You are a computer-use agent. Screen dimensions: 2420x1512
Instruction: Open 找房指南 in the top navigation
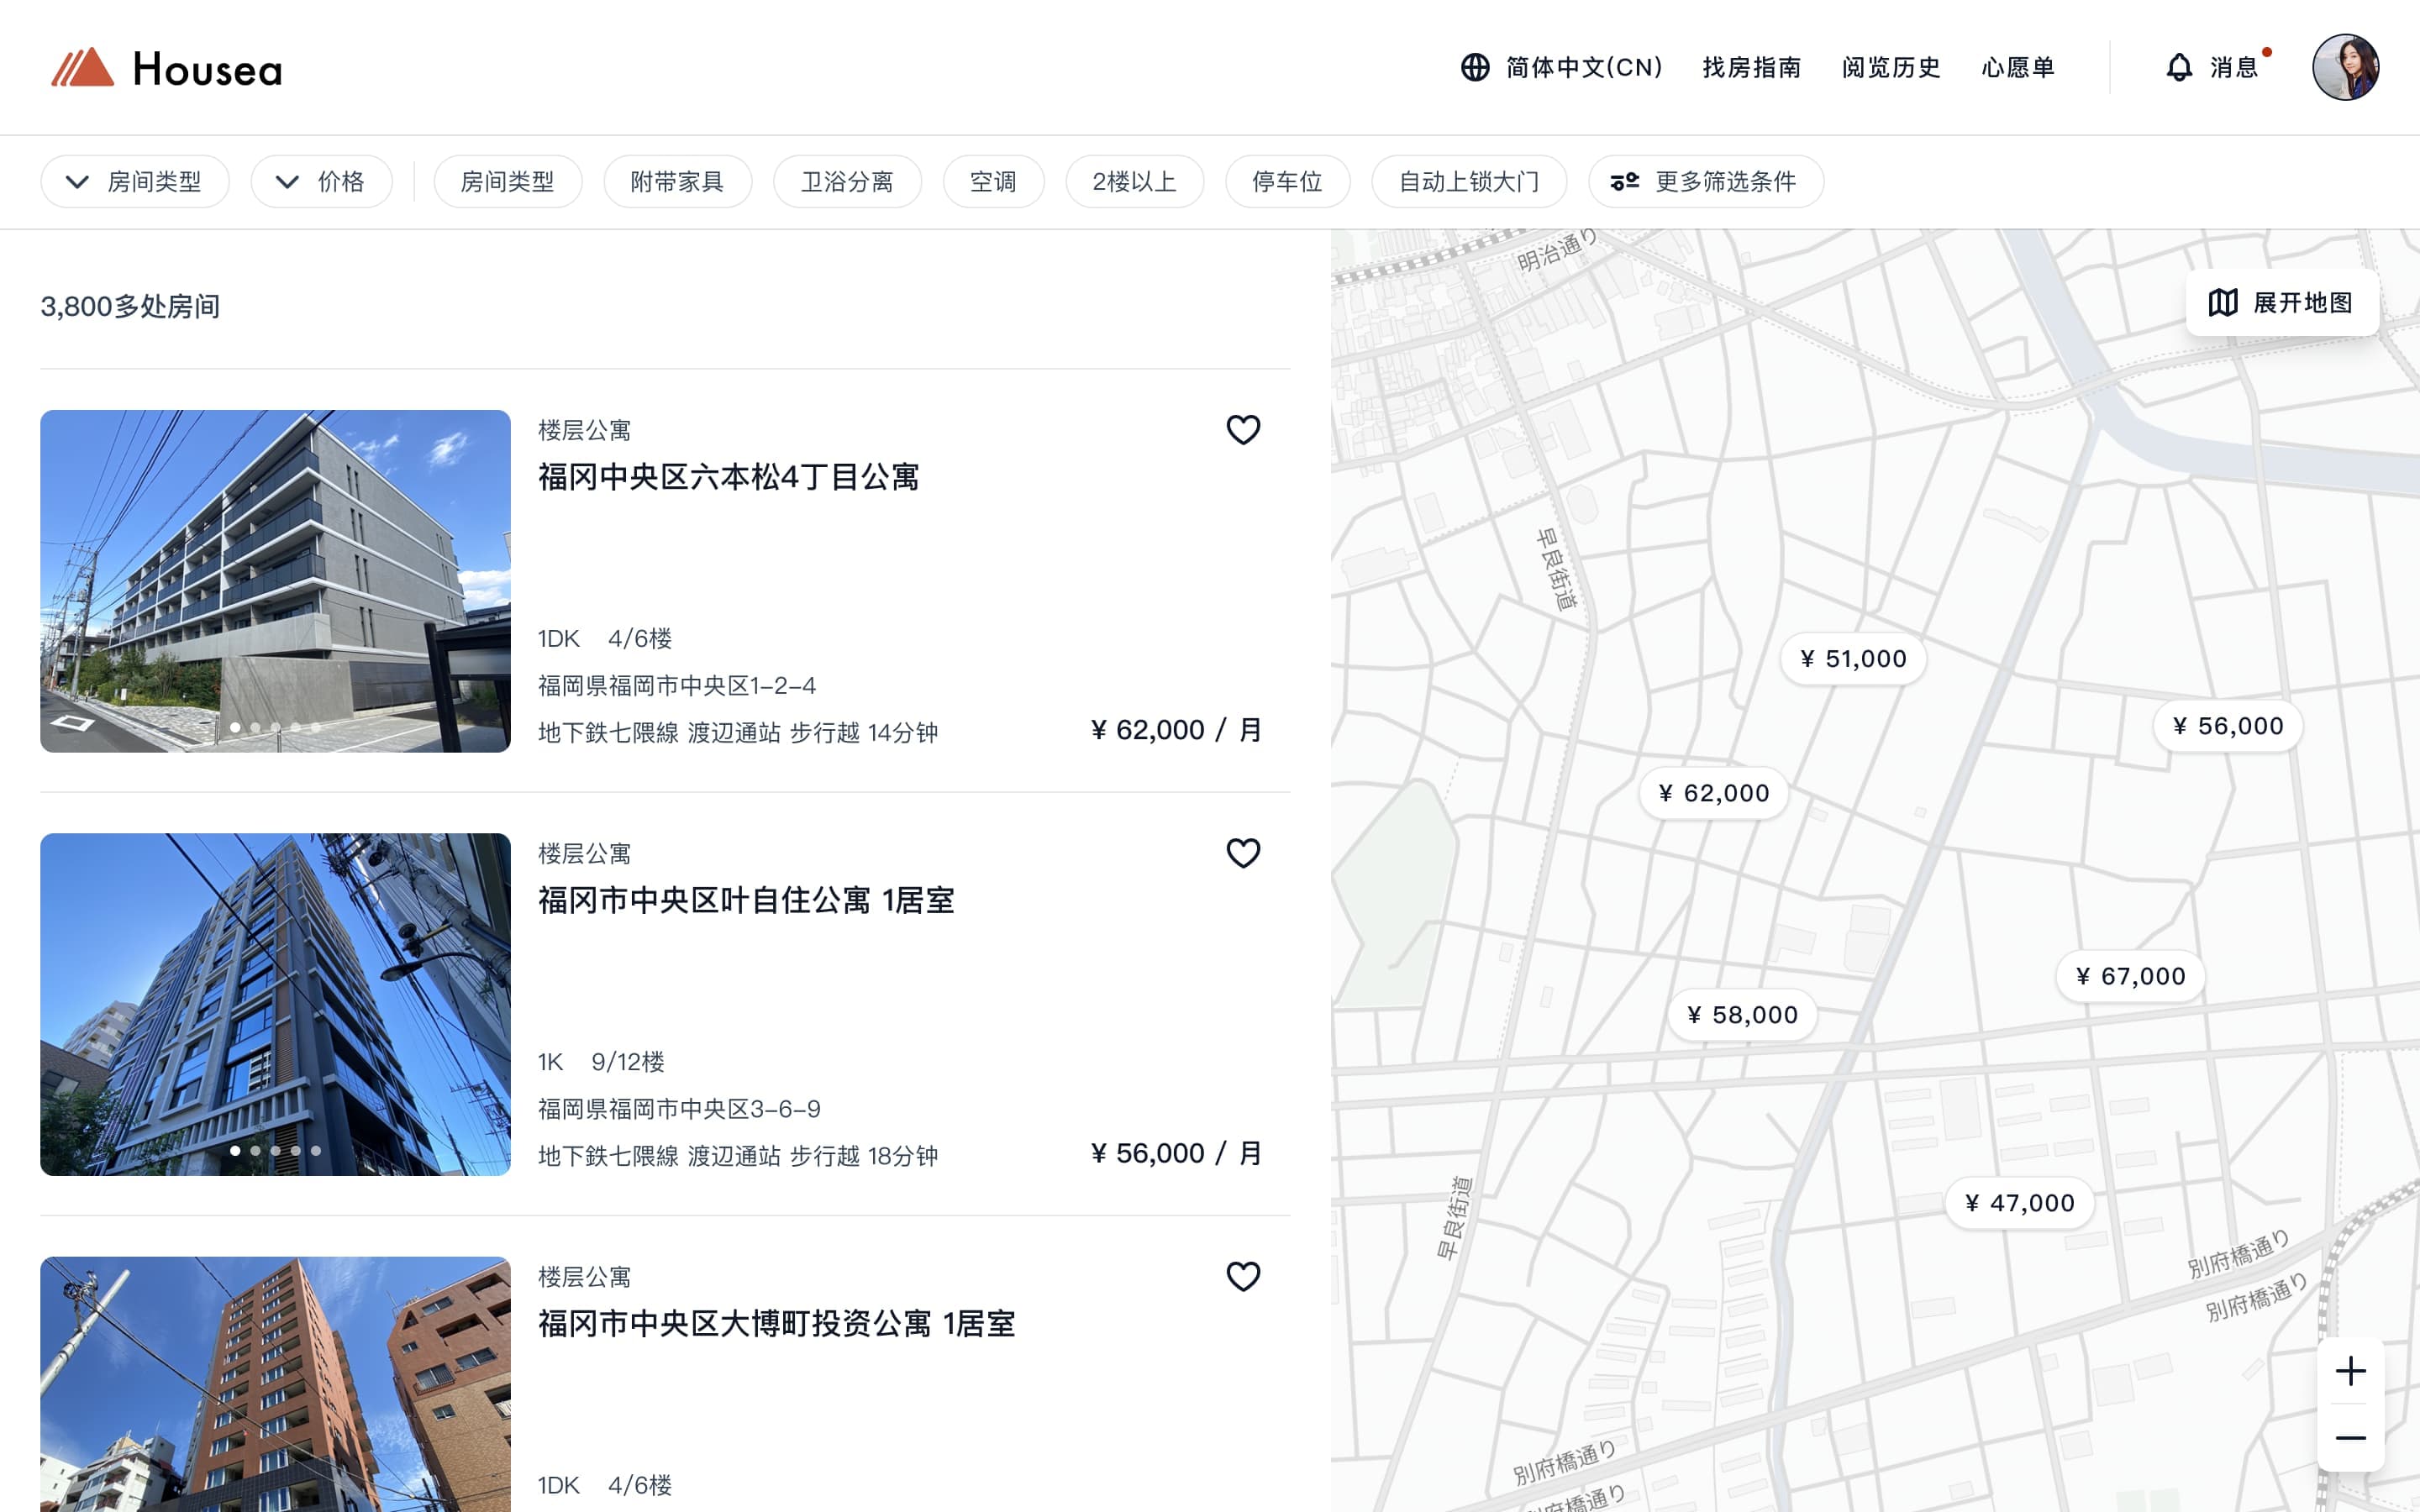point(1752,67)
